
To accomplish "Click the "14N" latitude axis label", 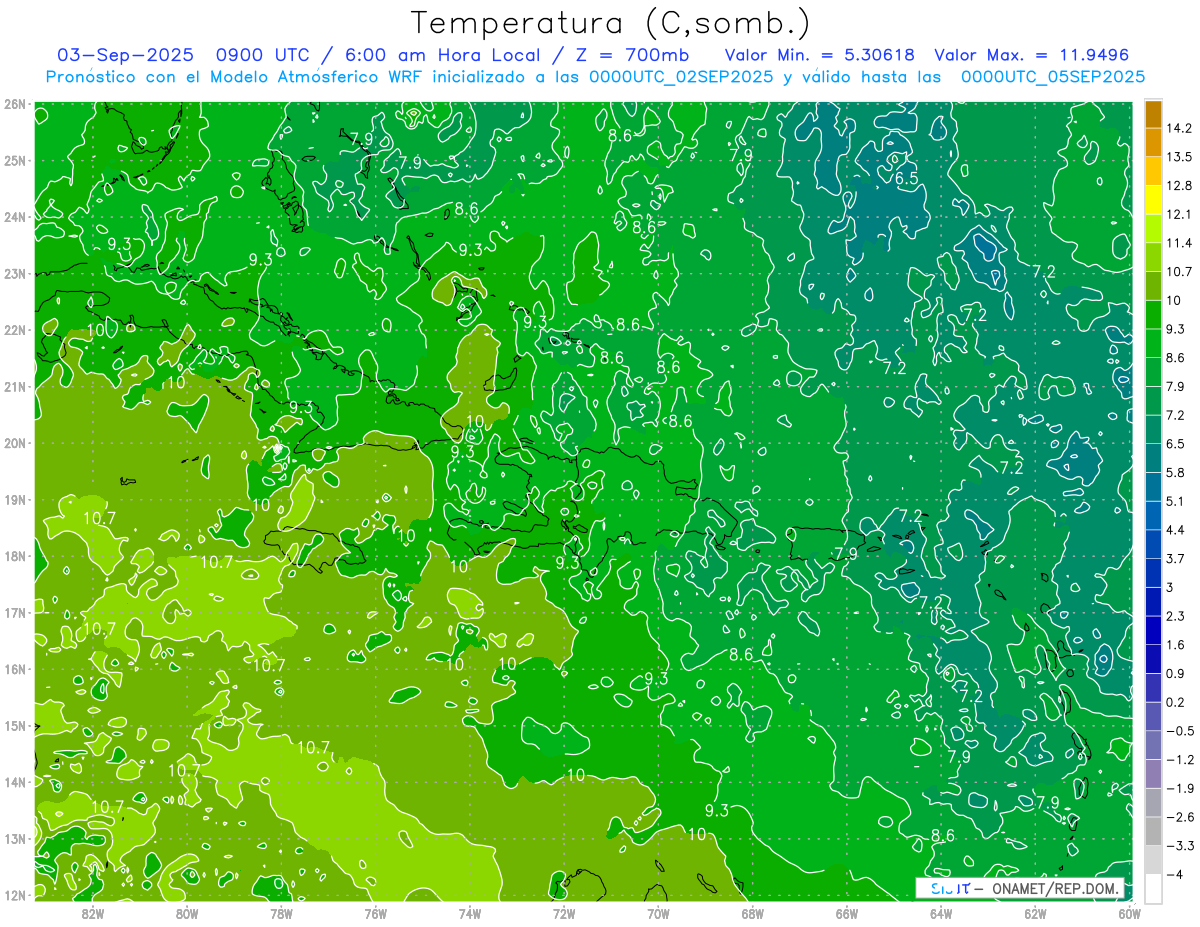I will [x=14, y=782].
